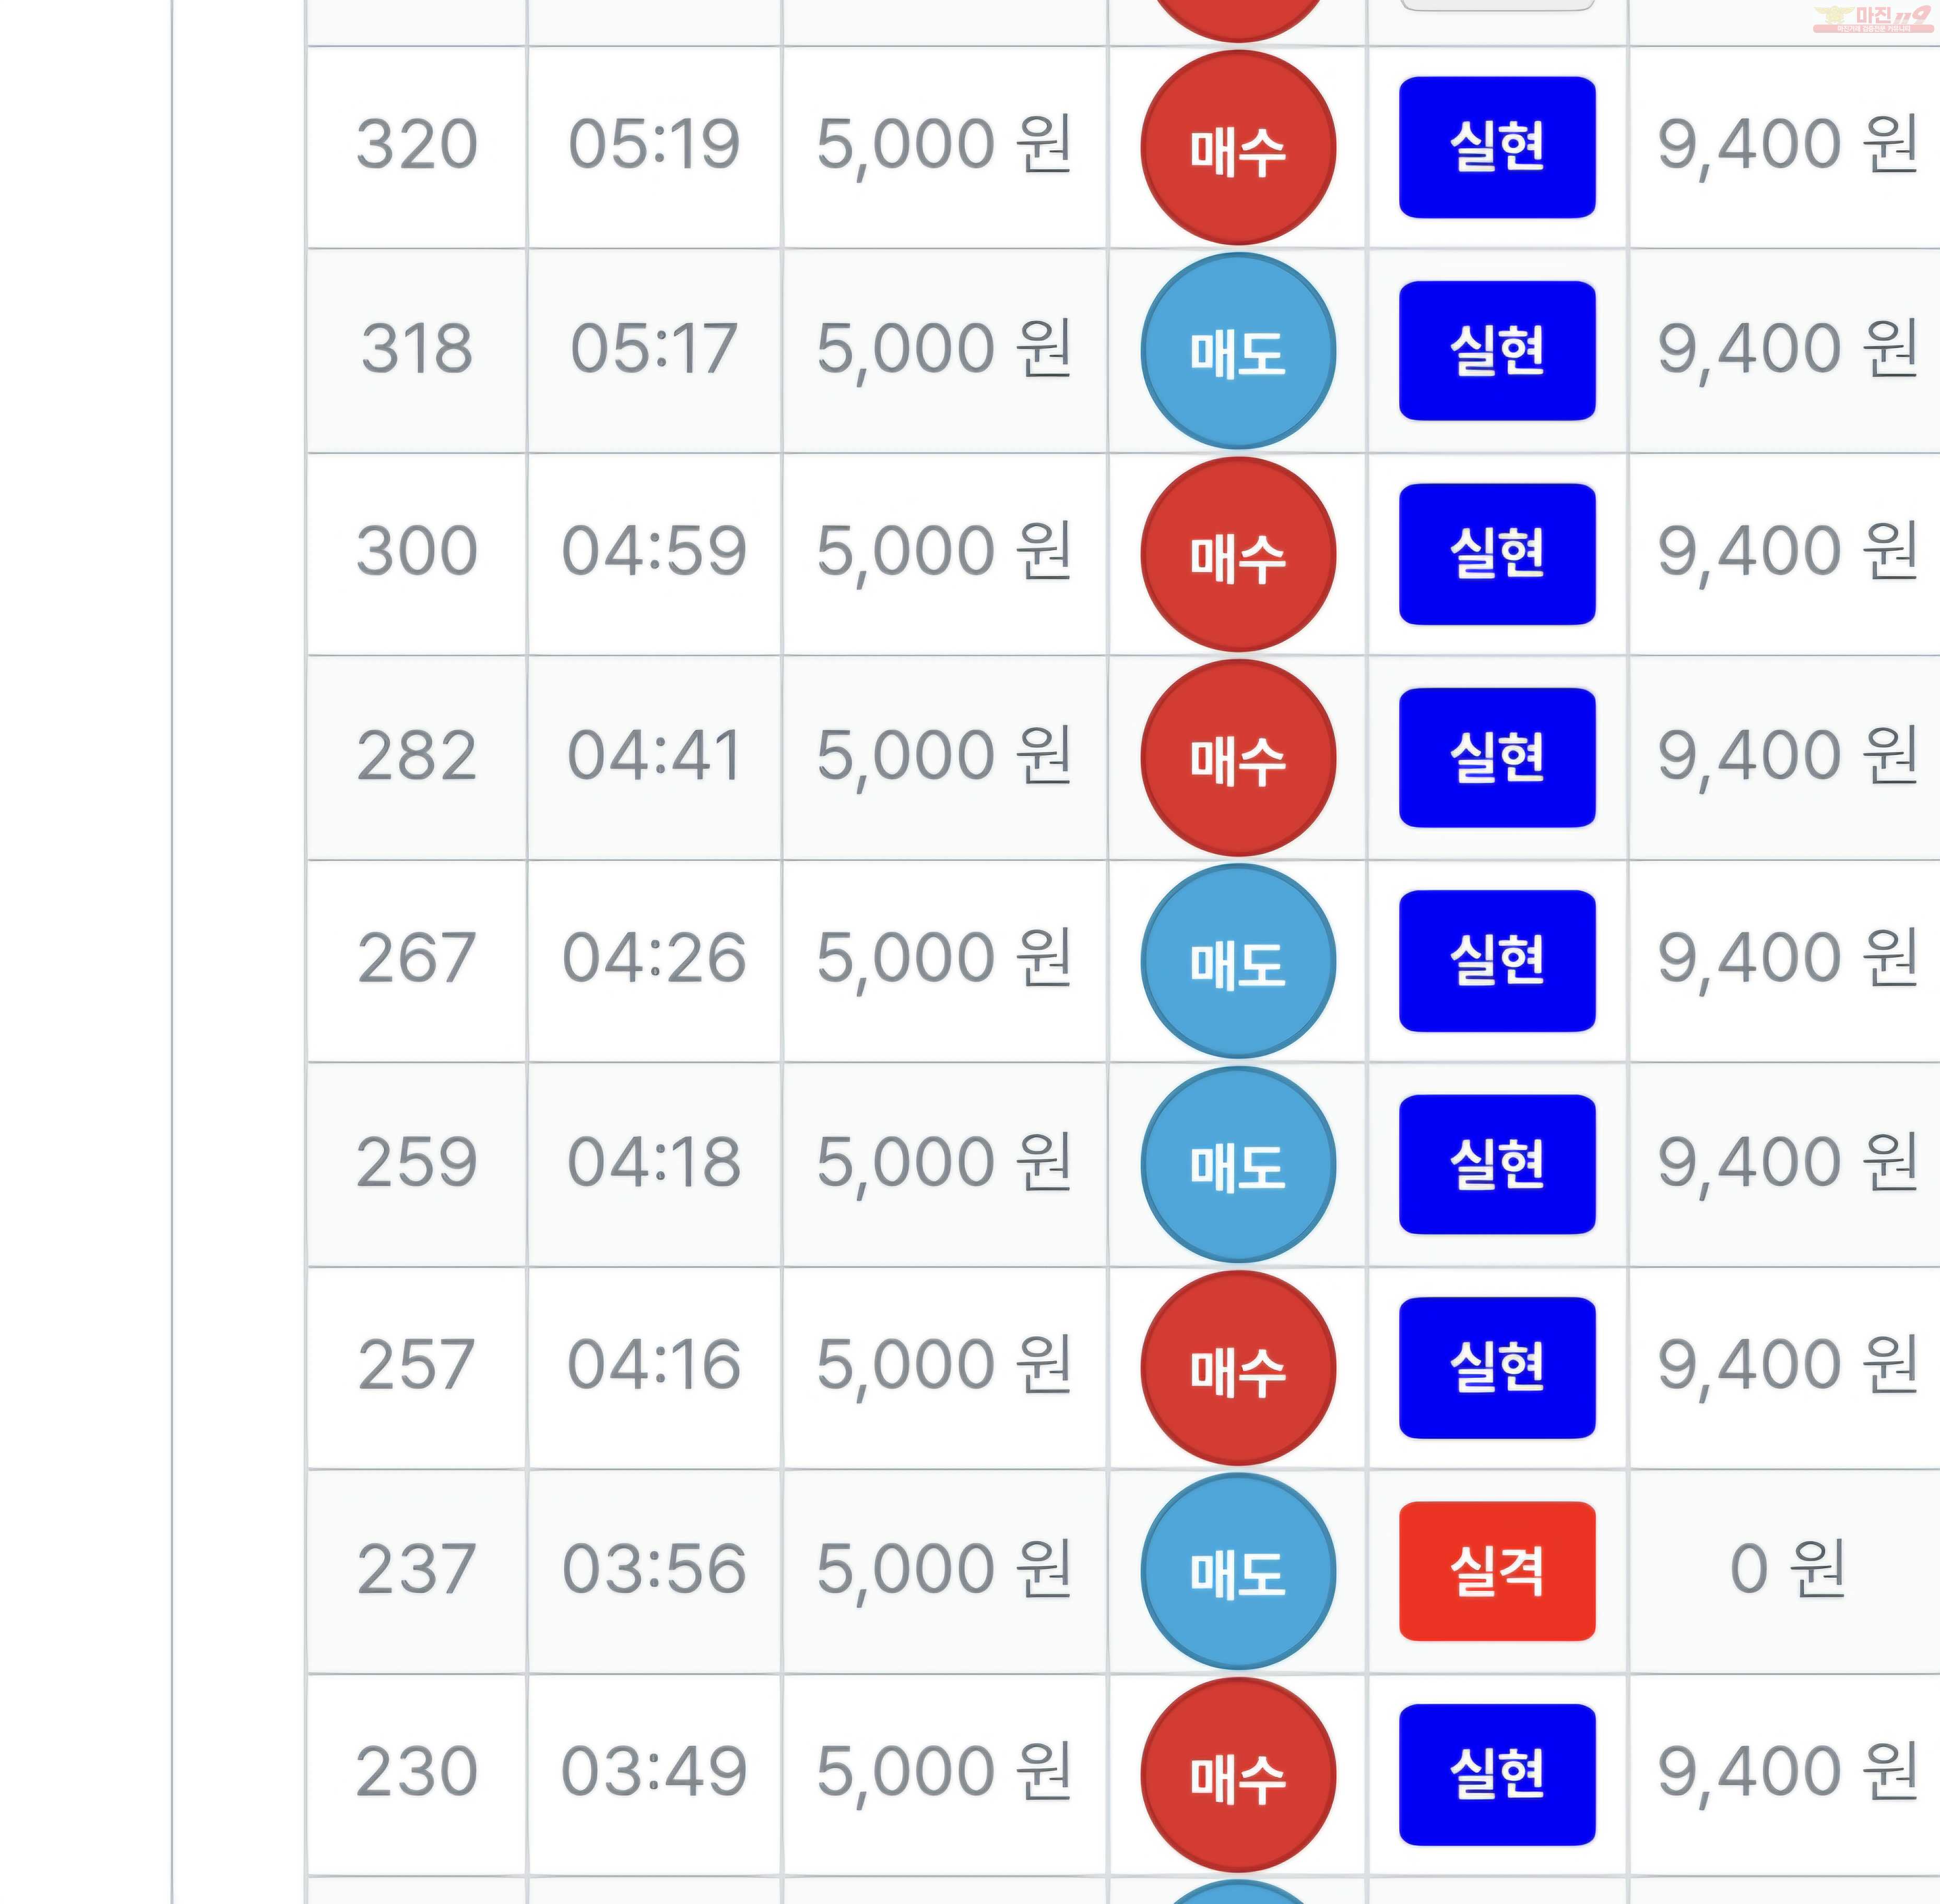Viewport: 1940px width, 1904px height.
Task: Click the round number 259 cell
Action: pyautogui.click(x=417, y=1164)
